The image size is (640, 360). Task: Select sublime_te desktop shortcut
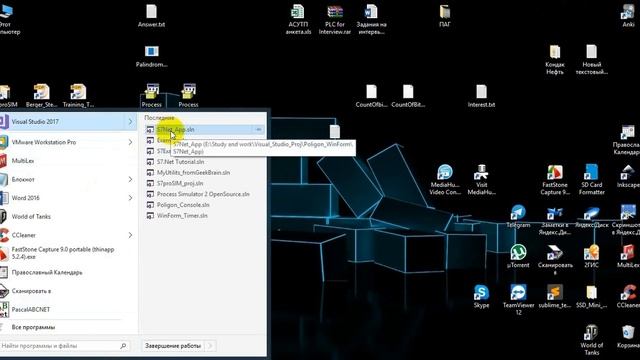coord(555,296)
